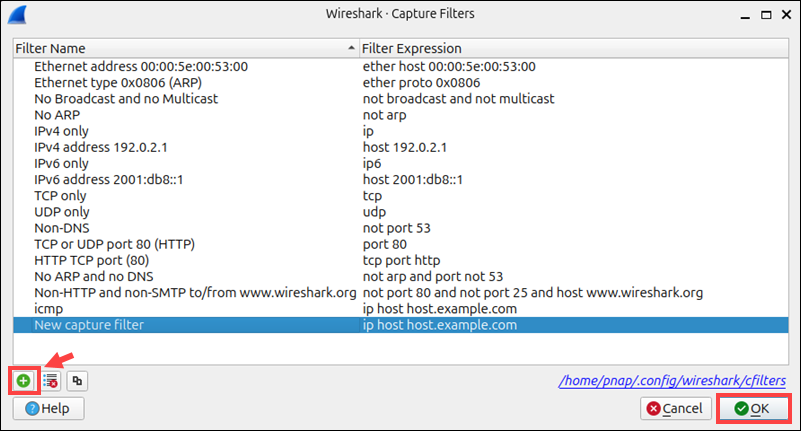Add a new capture filter with plus icon
Viewport: 801px width, 431px height.
[23, 381]
